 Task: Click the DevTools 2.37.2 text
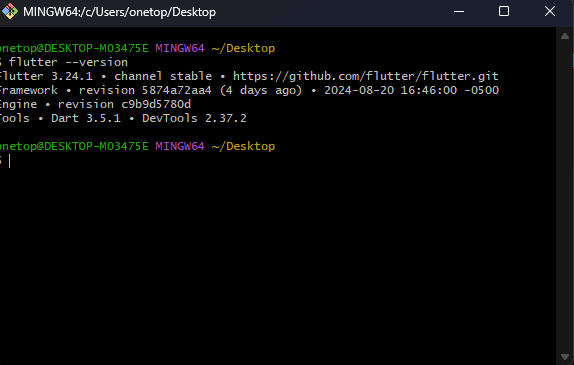(194, 118)
